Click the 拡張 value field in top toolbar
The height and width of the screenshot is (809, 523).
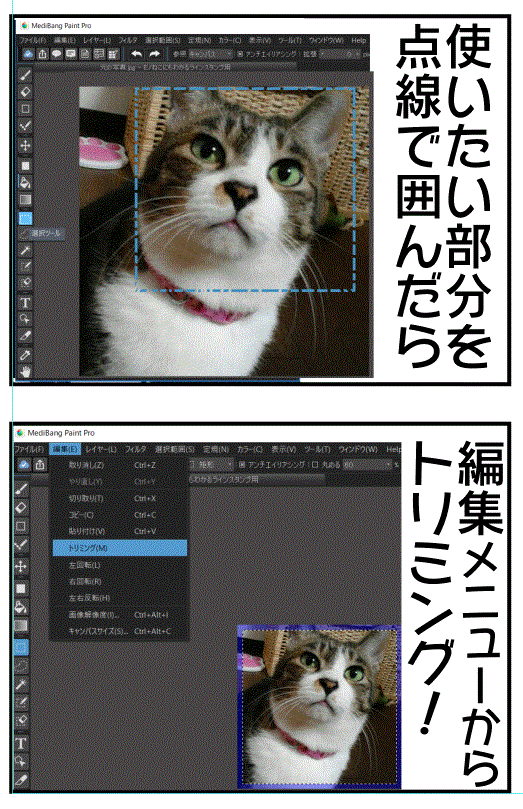coord(338,54)
